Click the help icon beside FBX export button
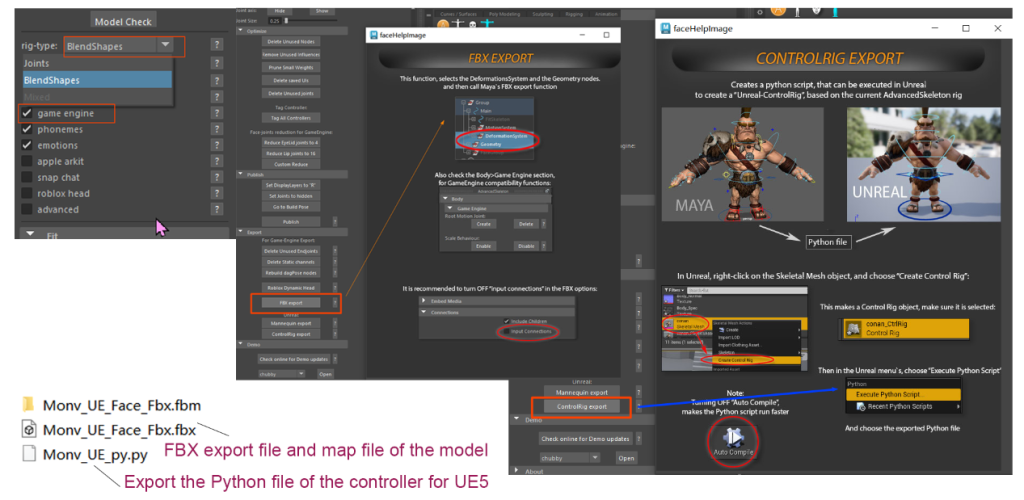 pyautogui.click(x=335, y=303)
